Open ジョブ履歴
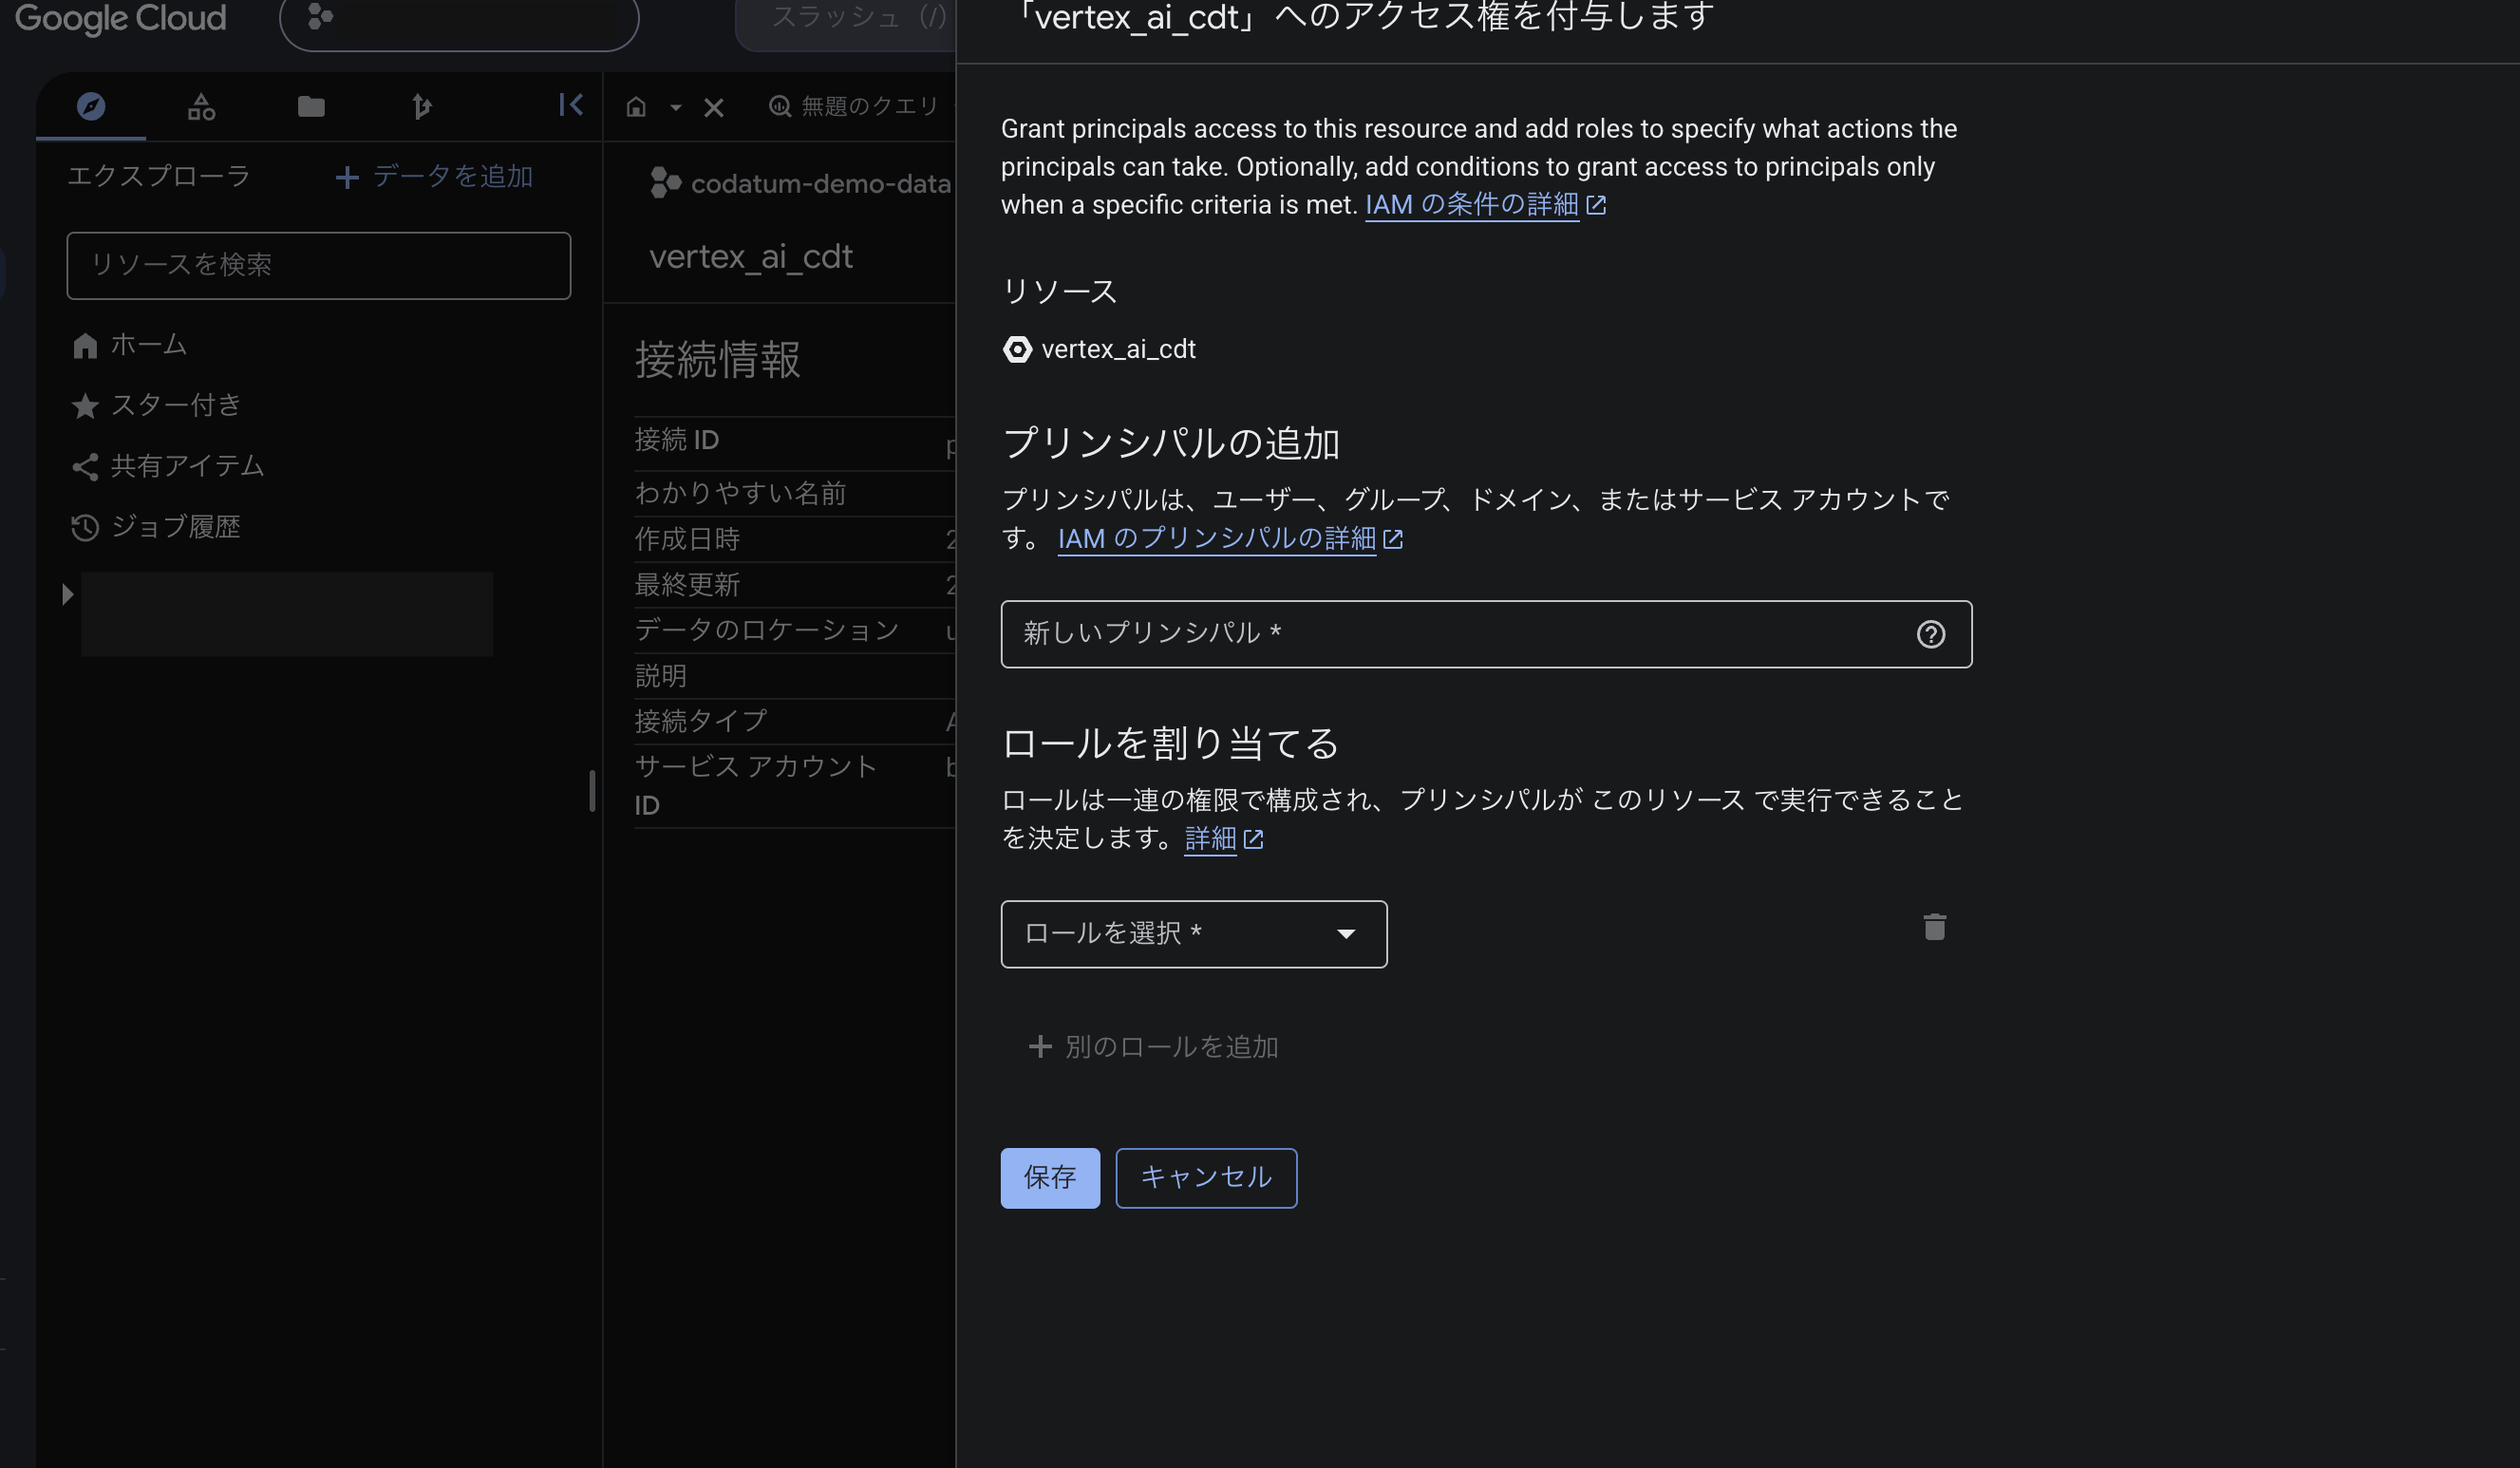Viewport: 2520px width, 1468px height. pyautogui.click(x=156, y=527)
